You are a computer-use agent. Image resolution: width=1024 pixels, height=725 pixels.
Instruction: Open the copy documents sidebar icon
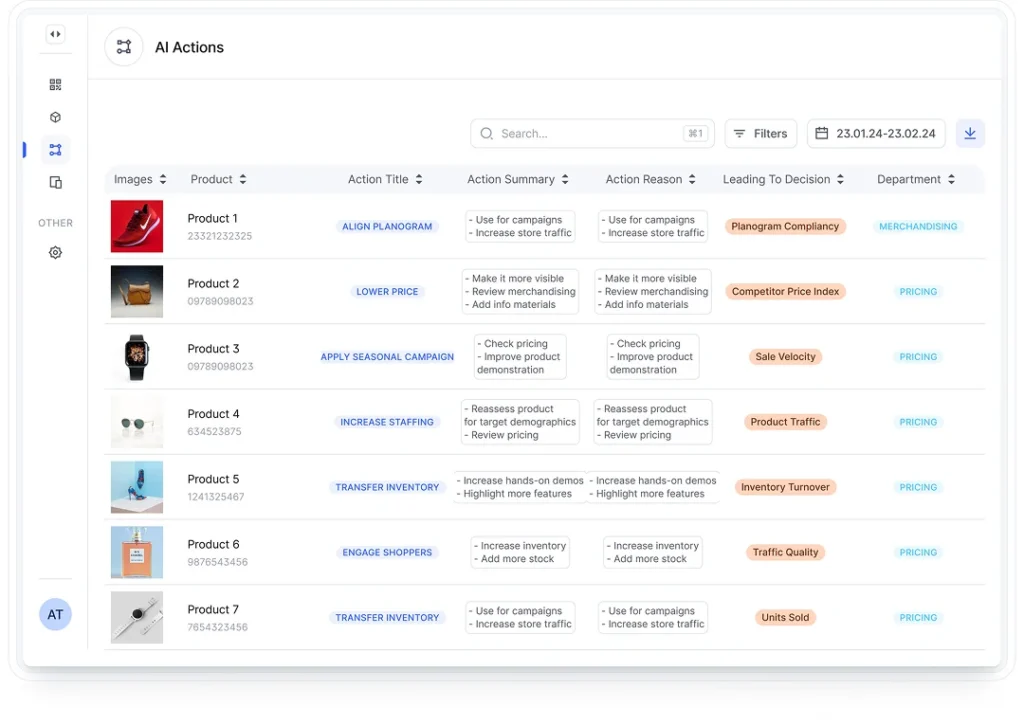click(x=55, y=182)
